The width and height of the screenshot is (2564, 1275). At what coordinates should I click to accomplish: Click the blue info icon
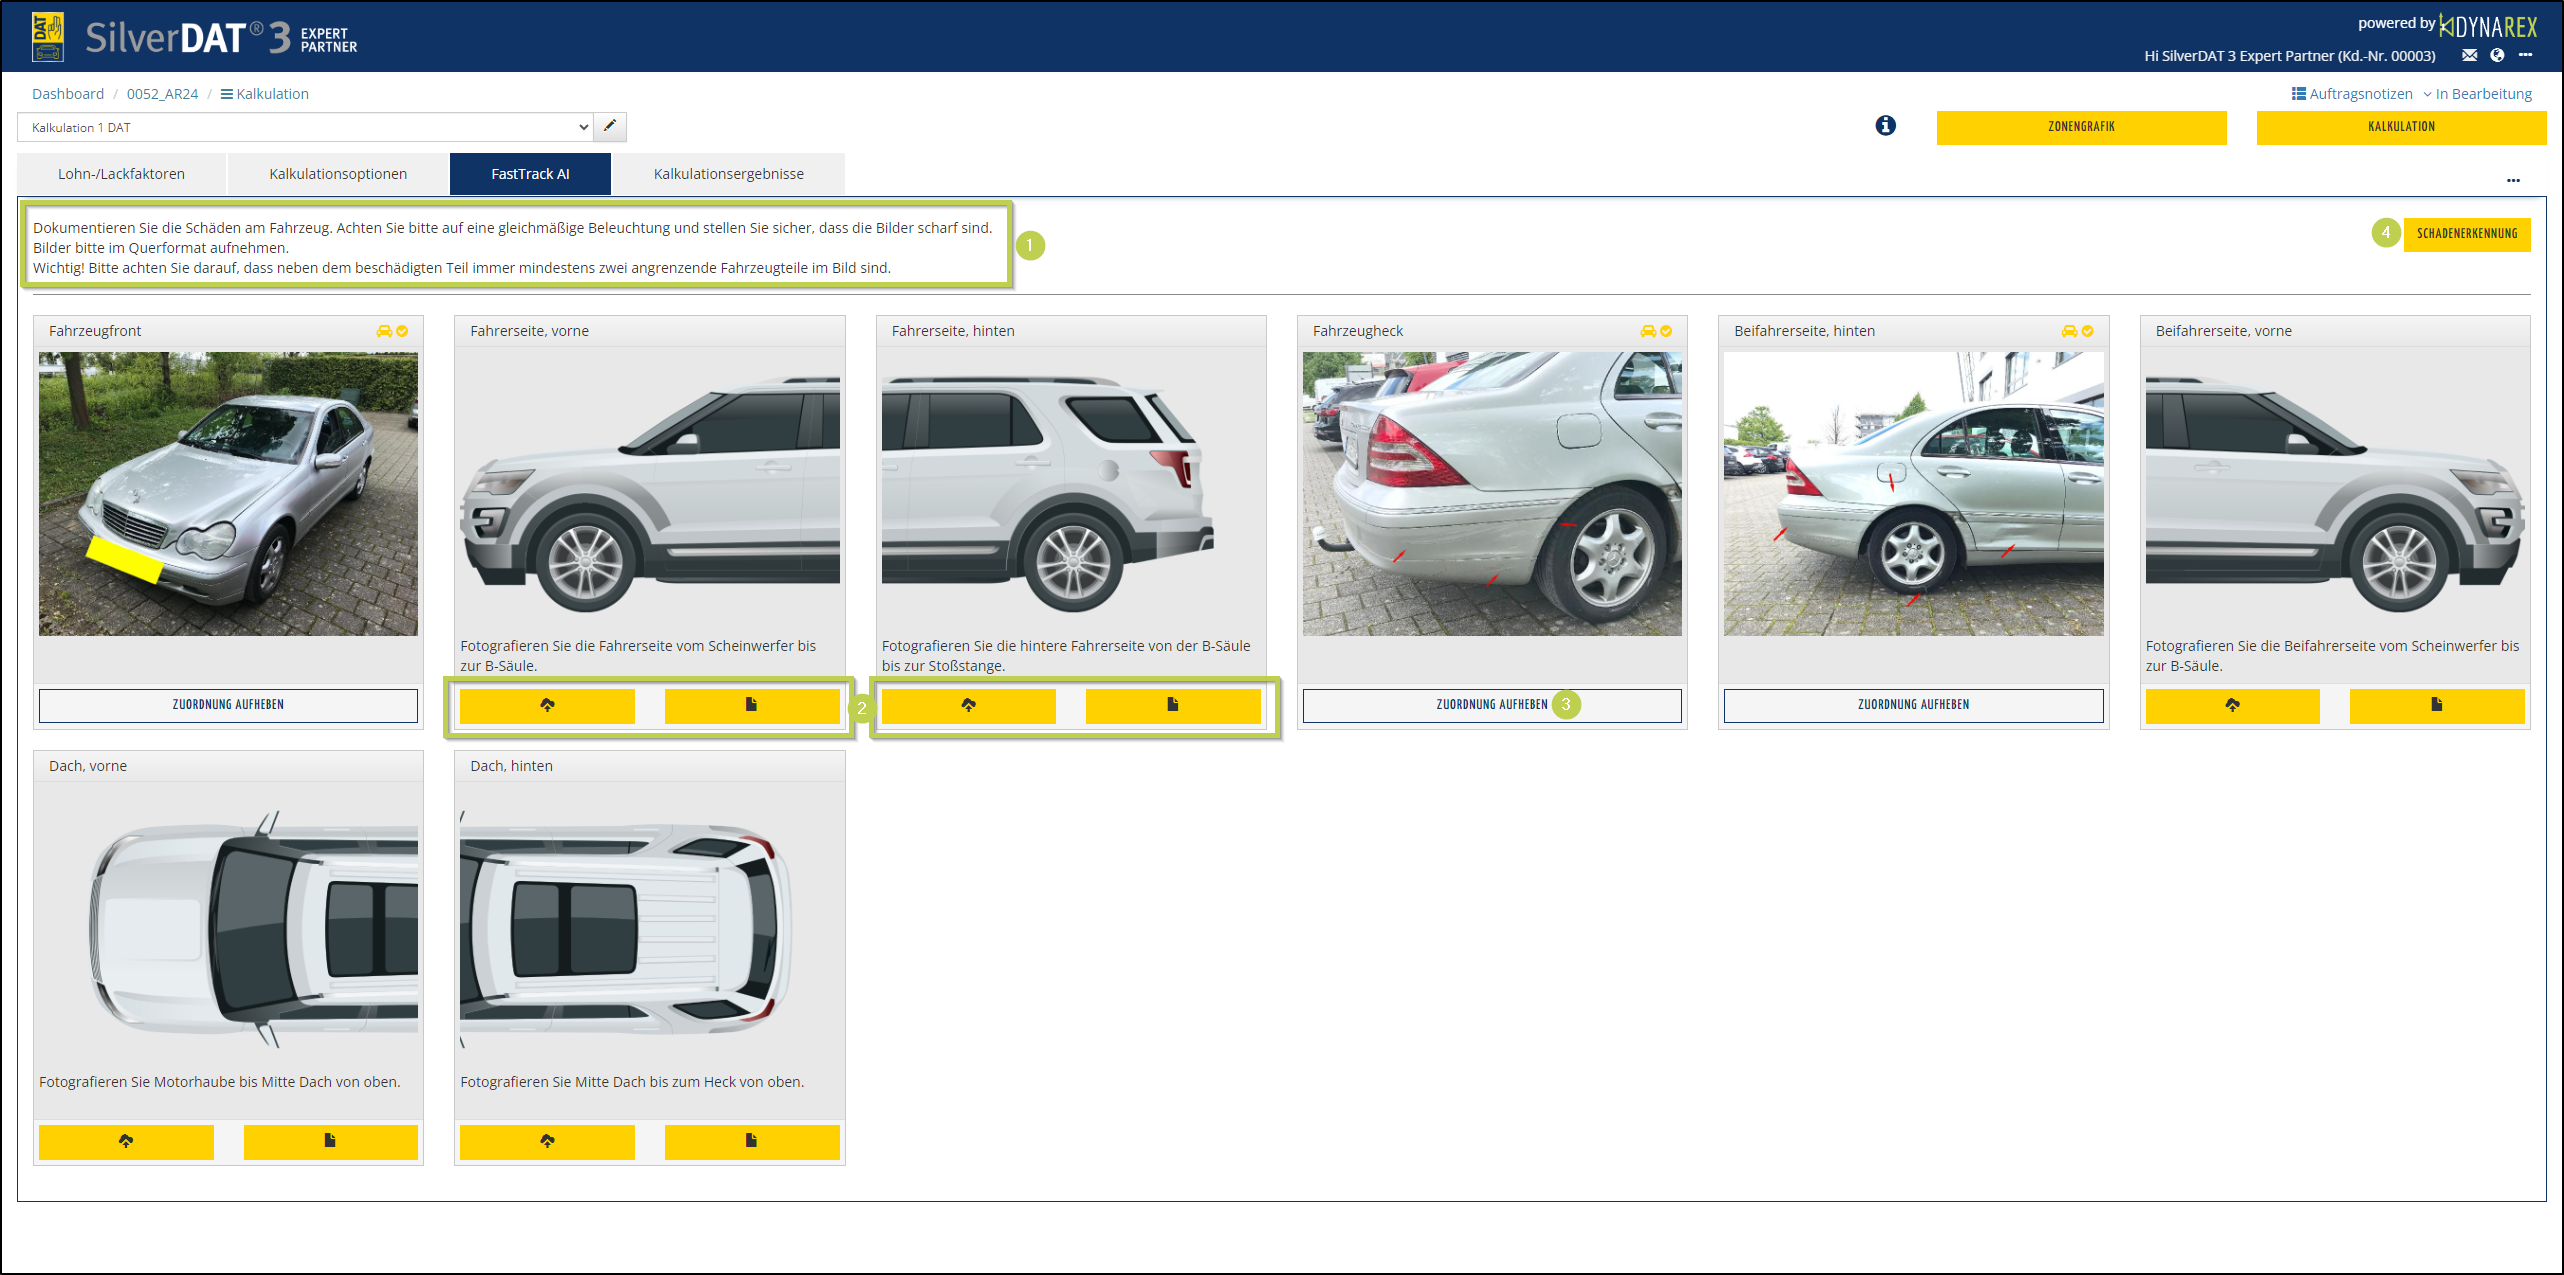(1885, 126)
